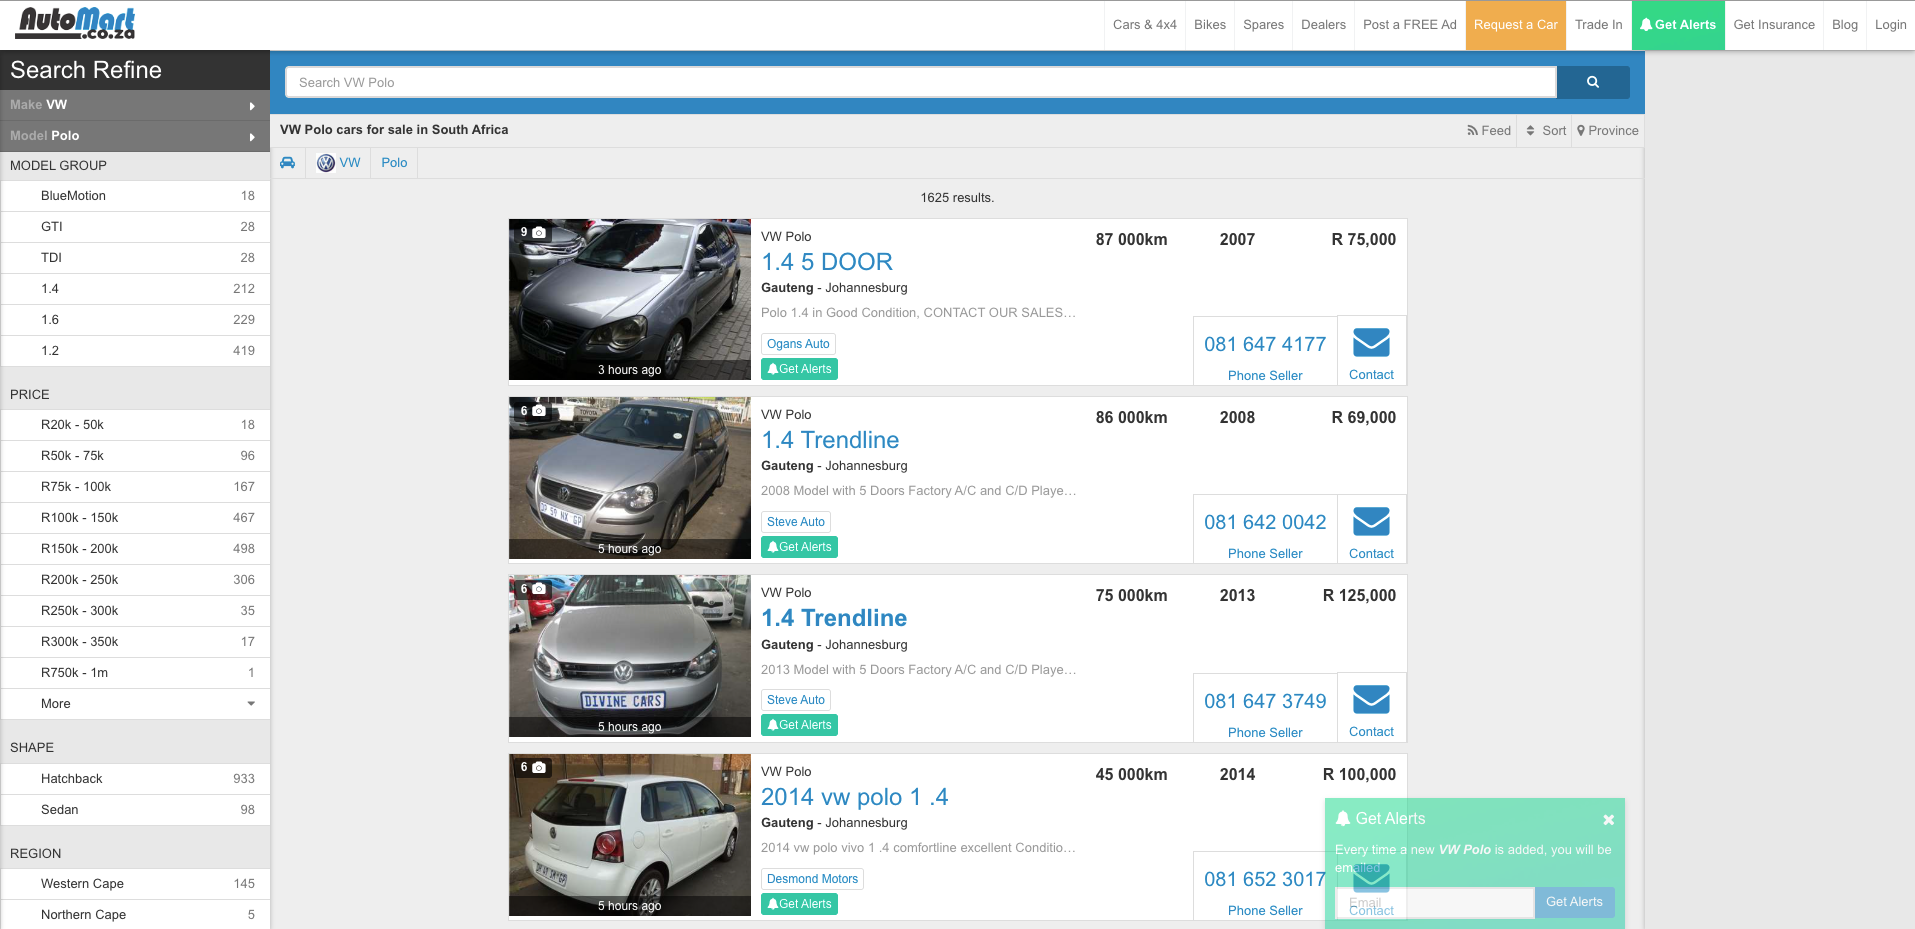Filter by GTI model group
The image size is (1915, 929).
click(x=135, y=227)
